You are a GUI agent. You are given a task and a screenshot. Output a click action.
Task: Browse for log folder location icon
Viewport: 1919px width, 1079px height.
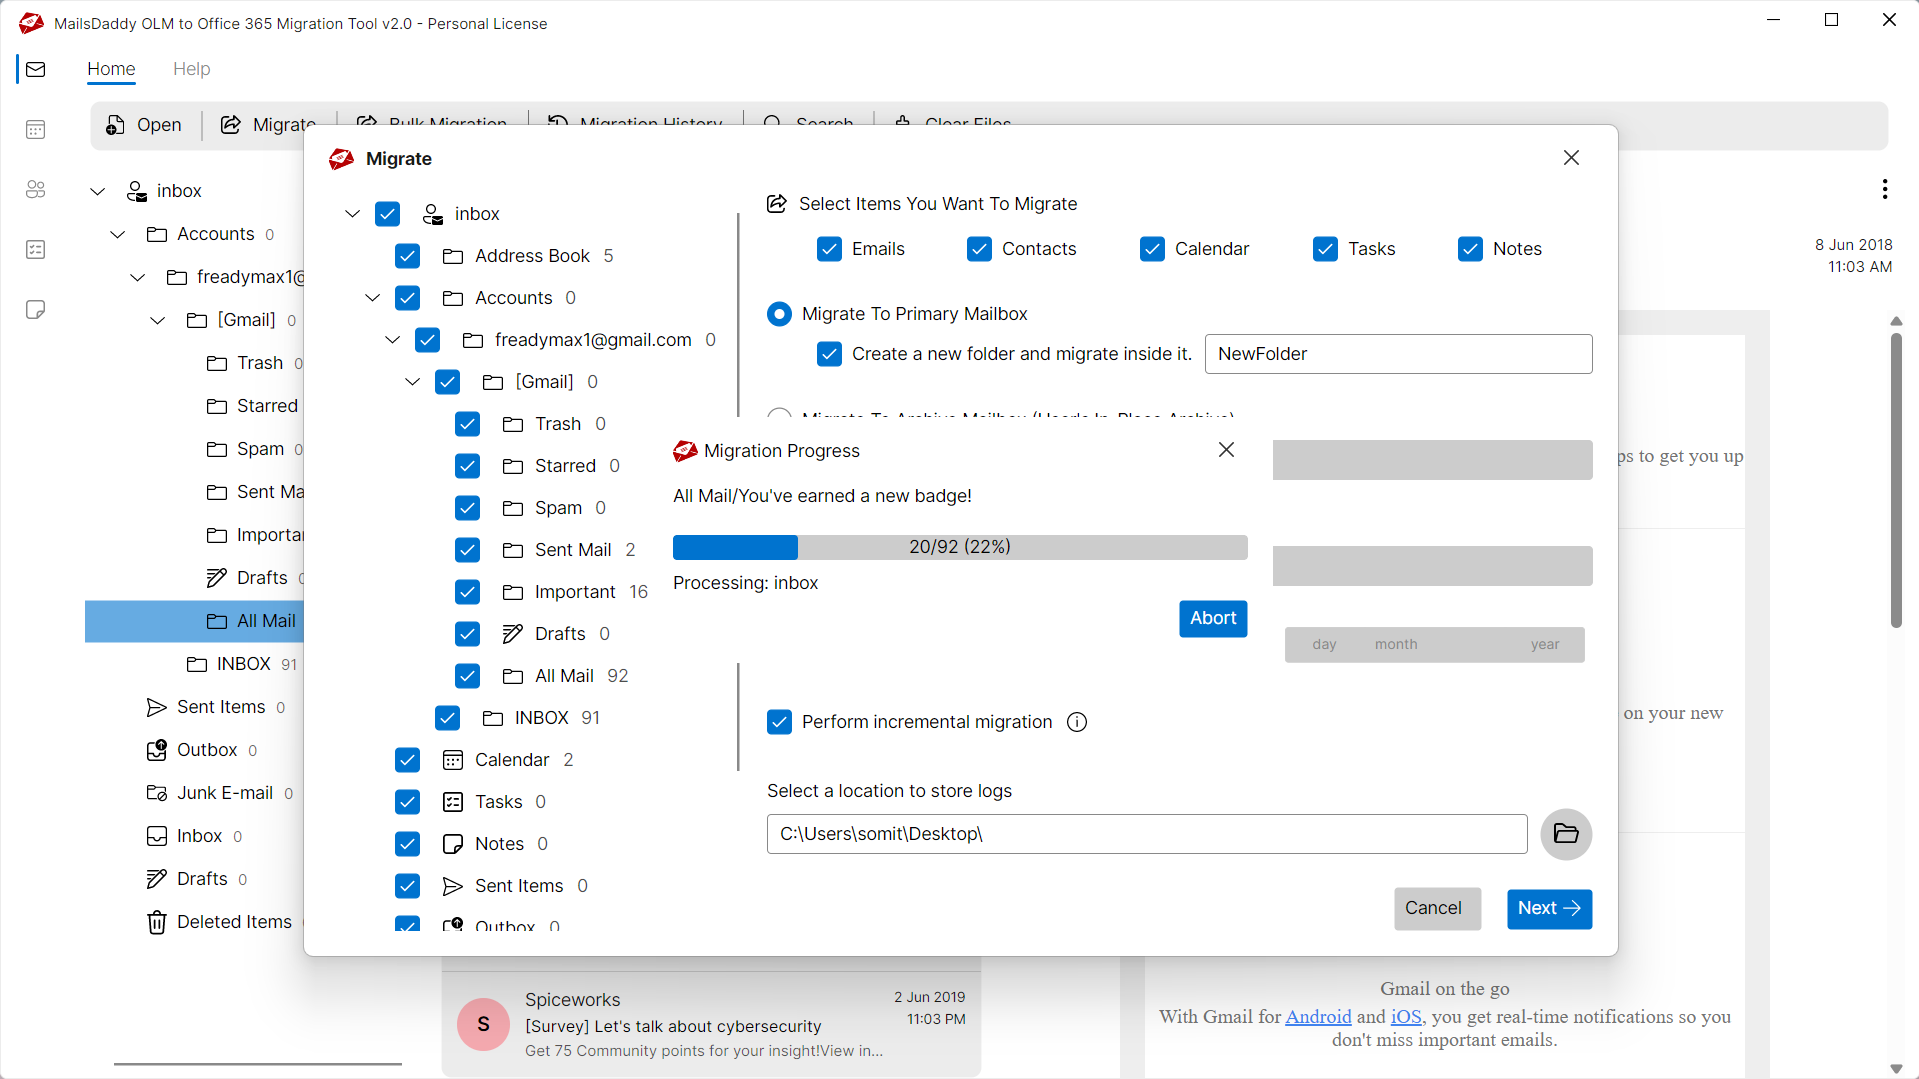tap(1566, 834)
